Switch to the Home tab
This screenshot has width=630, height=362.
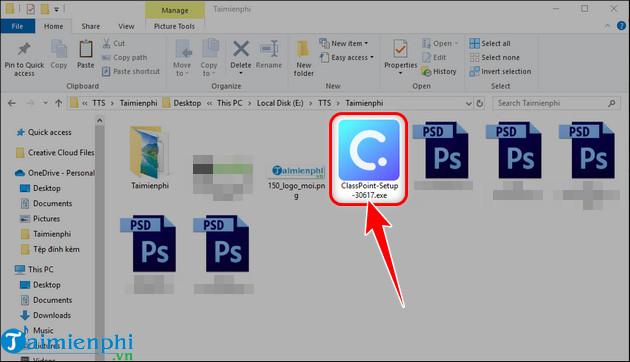tap(53, 26)
